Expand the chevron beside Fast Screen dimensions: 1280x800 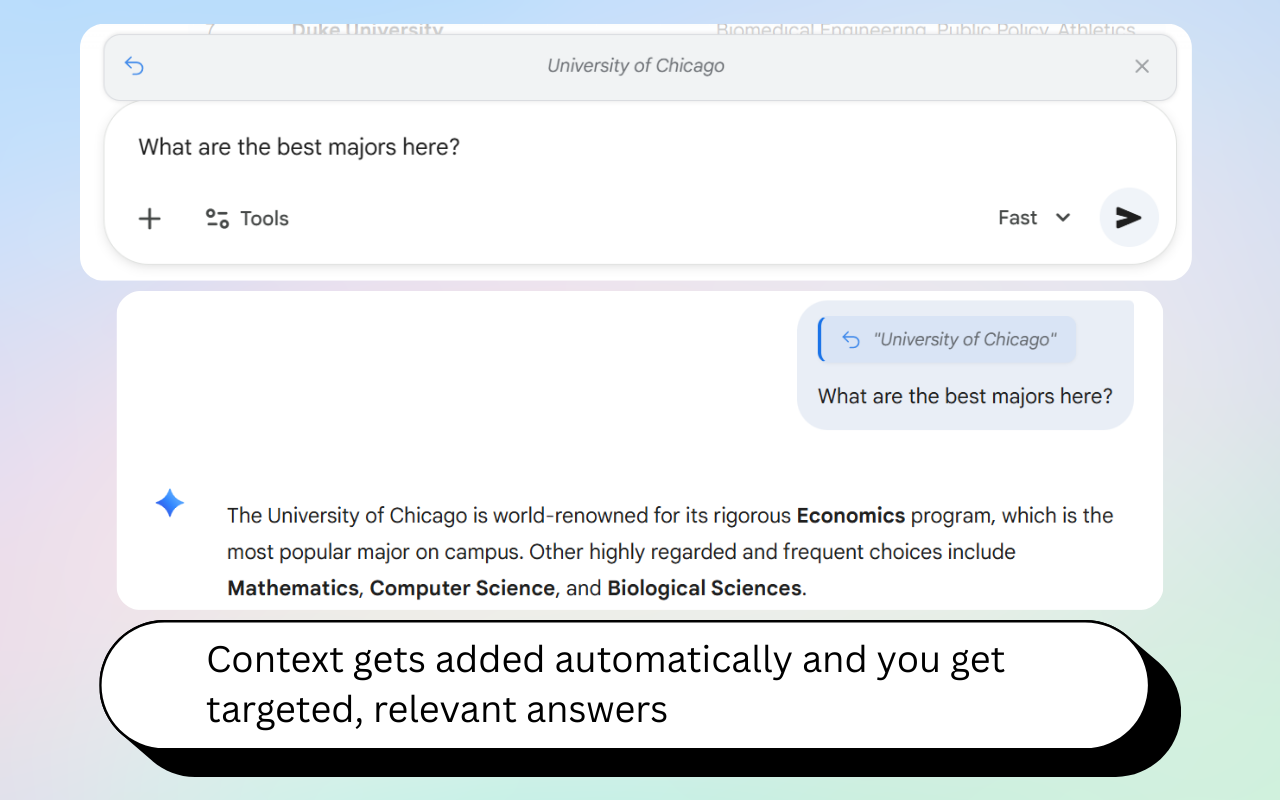point(1062,217)
